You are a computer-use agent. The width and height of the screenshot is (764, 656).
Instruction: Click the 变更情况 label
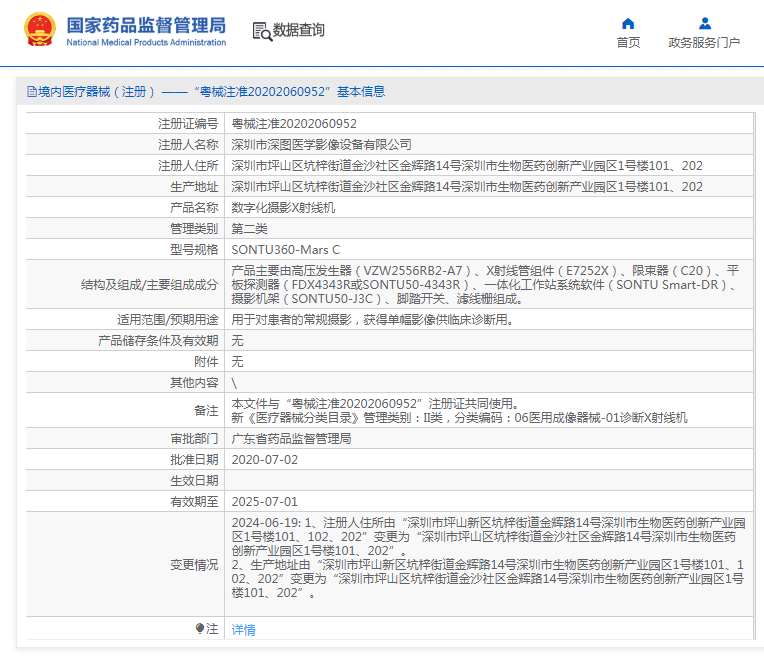194,565
